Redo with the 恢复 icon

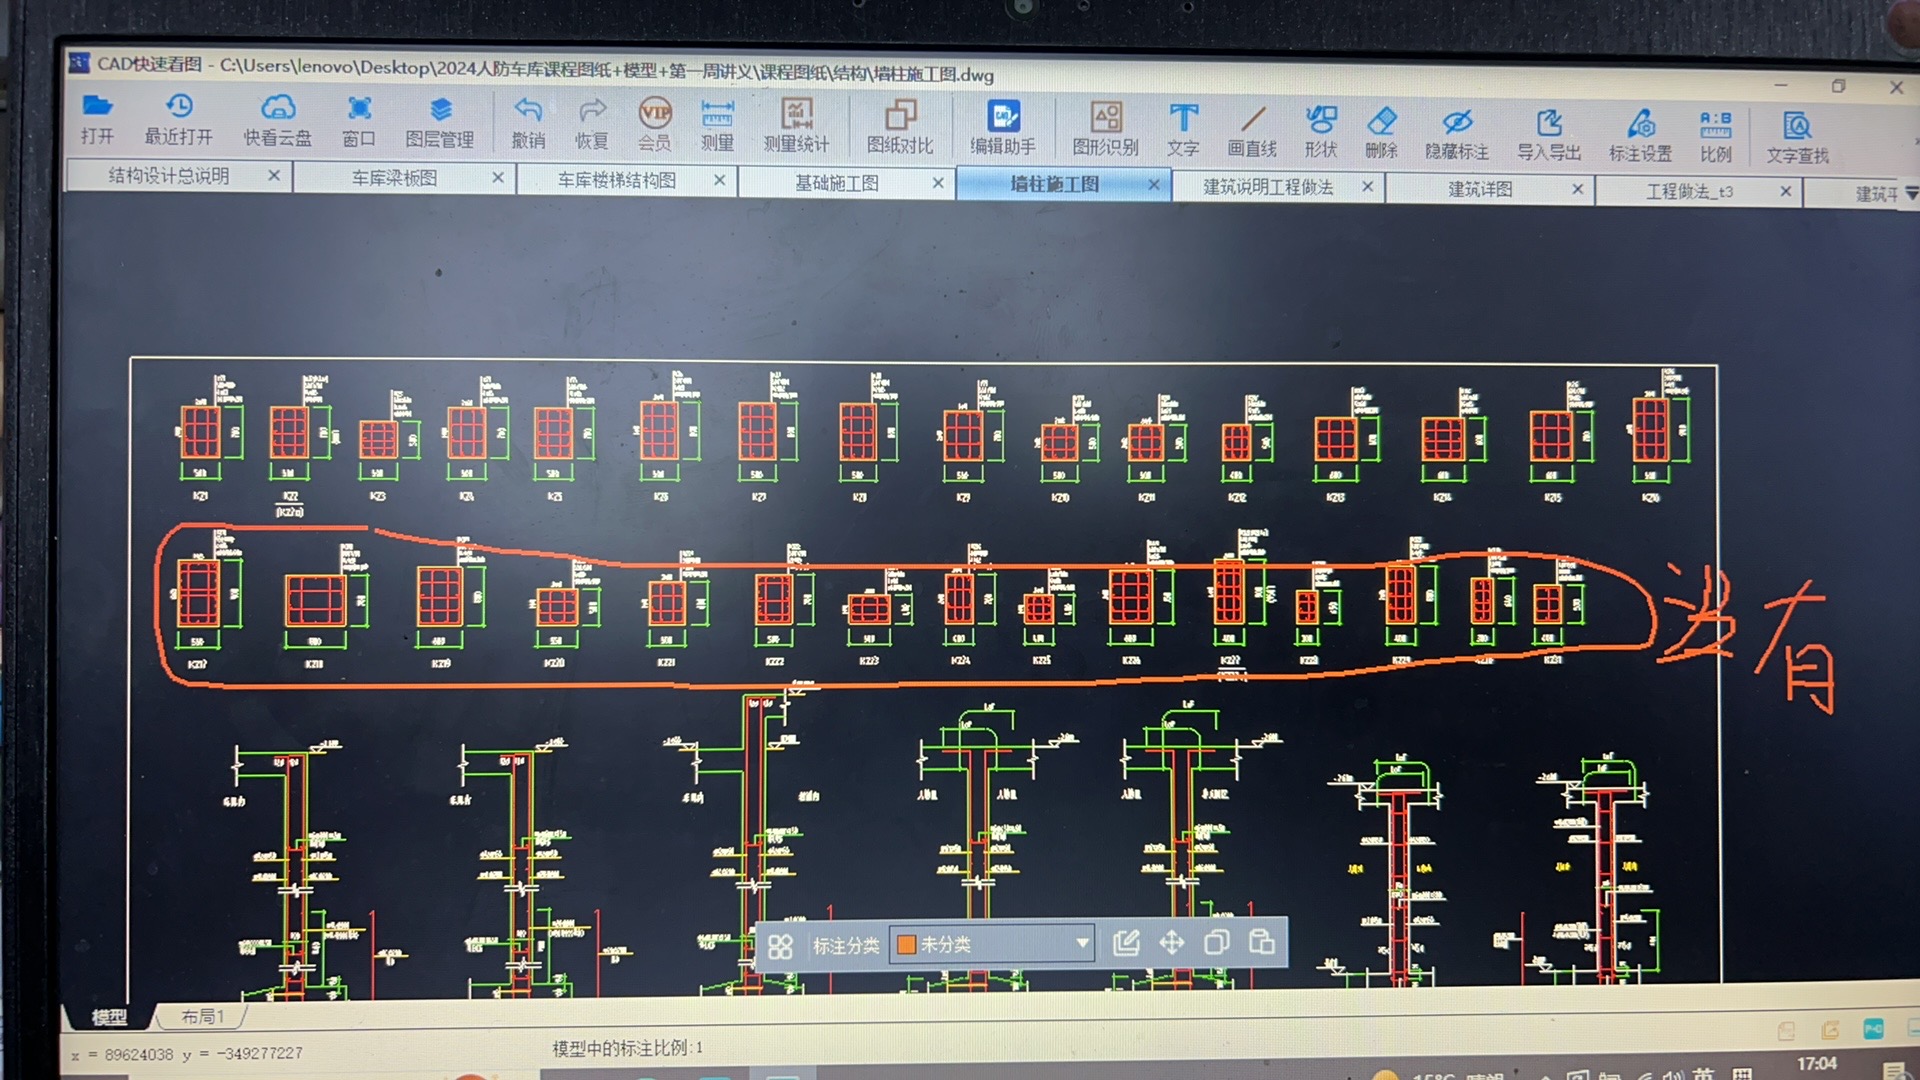(x=592, y=125)
